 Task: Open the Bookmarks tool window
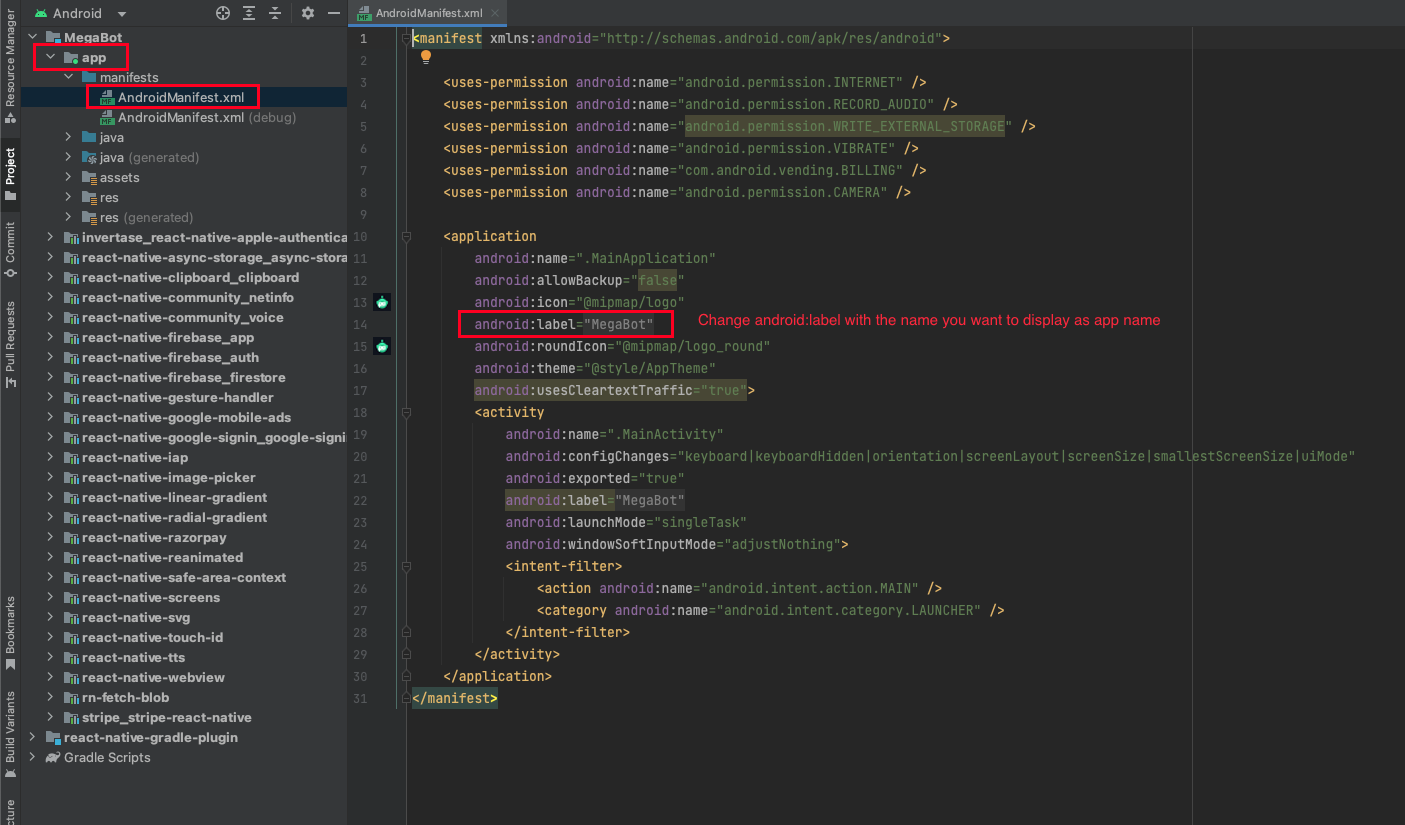(x=10, y=633)
